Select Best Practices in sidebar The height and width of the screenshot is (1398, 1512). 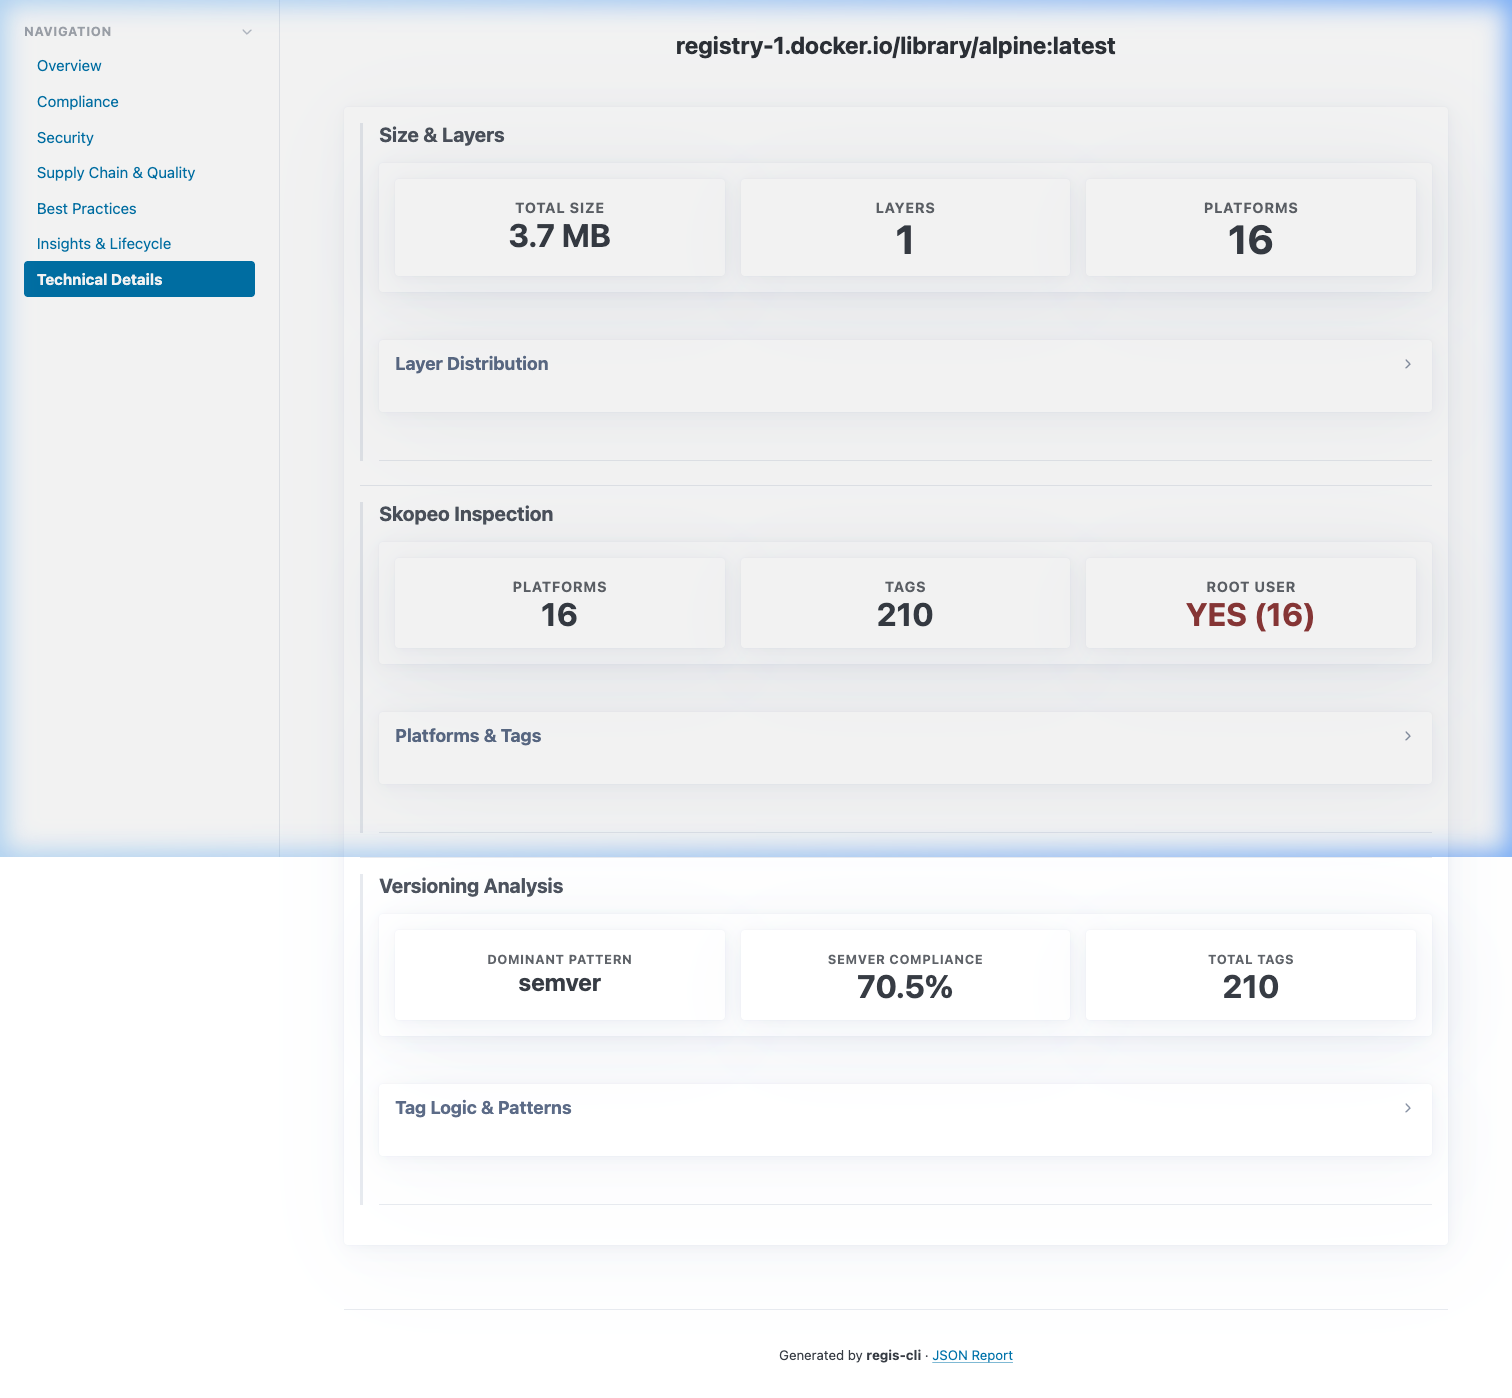pos(87,209)
